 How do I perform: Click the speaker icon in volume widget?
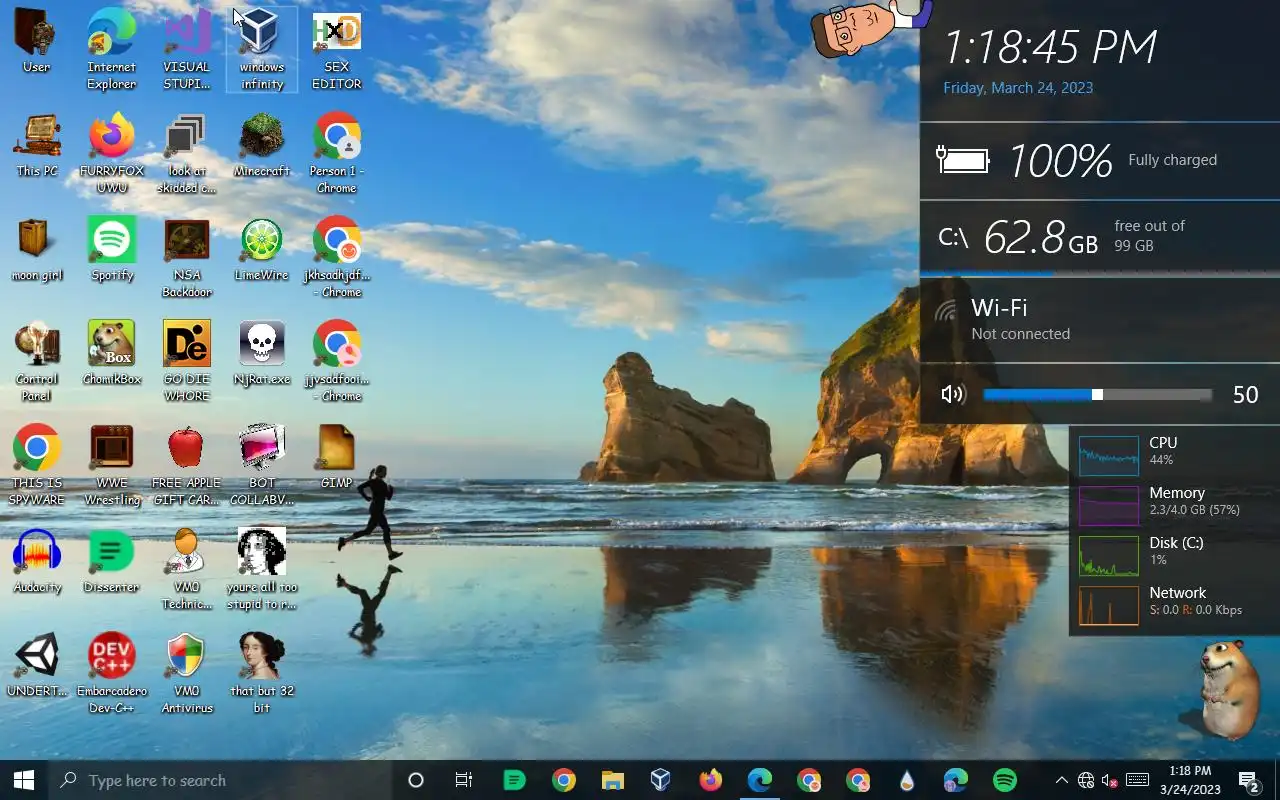pyautogui.click(x=953, y=395)
